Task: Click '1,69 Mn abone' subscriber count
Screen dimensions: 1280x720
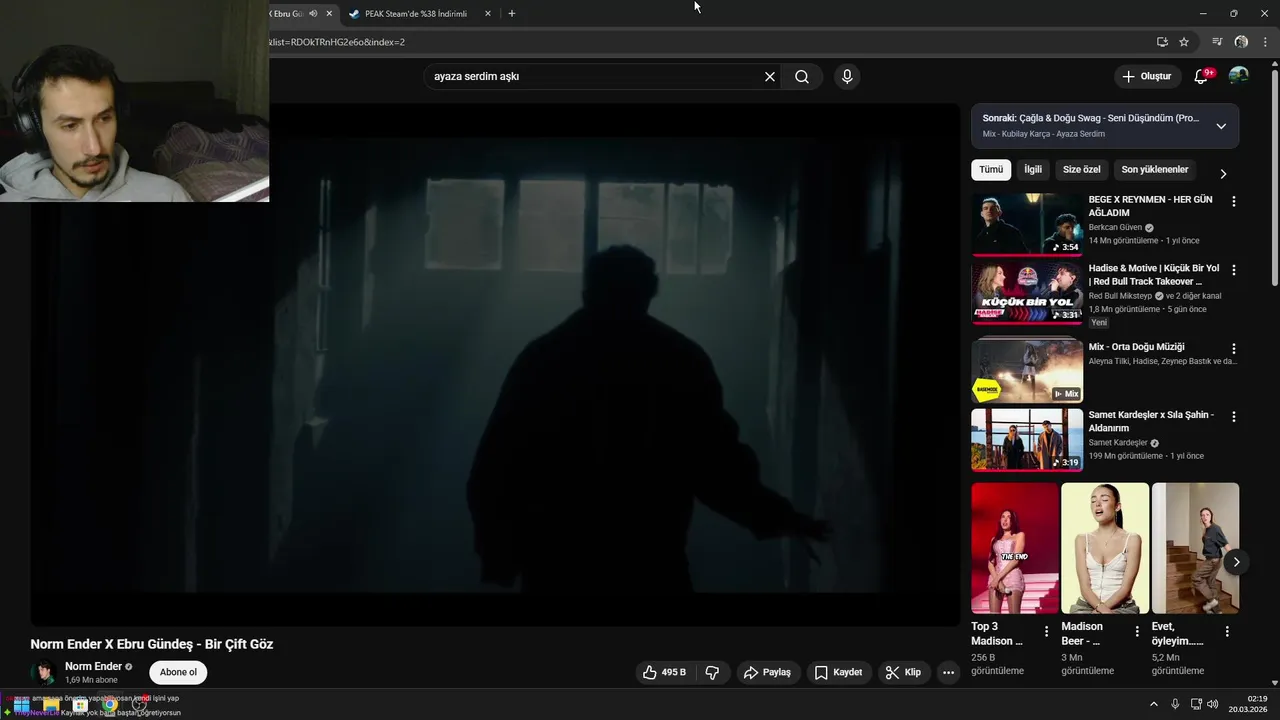Action: coord(91,680)
